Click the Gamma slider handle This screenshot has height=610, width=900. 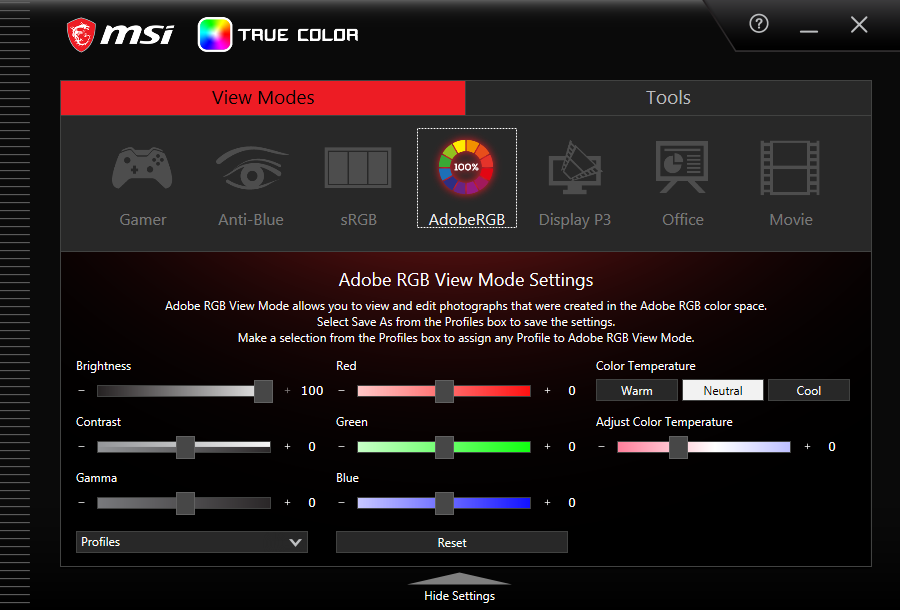(x=185, y=503)
